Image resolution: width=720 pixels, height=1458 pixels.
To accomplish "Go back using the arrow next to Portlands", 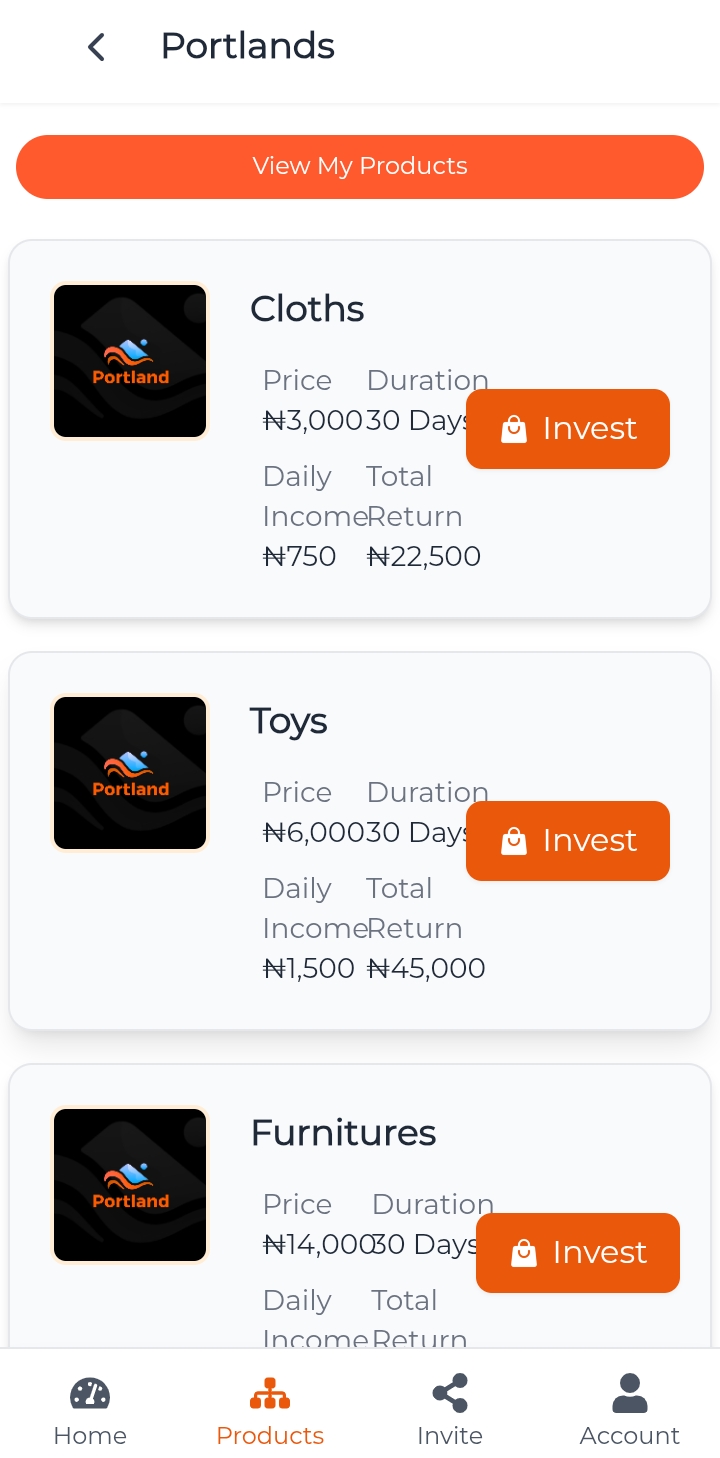I will (96, 47).
